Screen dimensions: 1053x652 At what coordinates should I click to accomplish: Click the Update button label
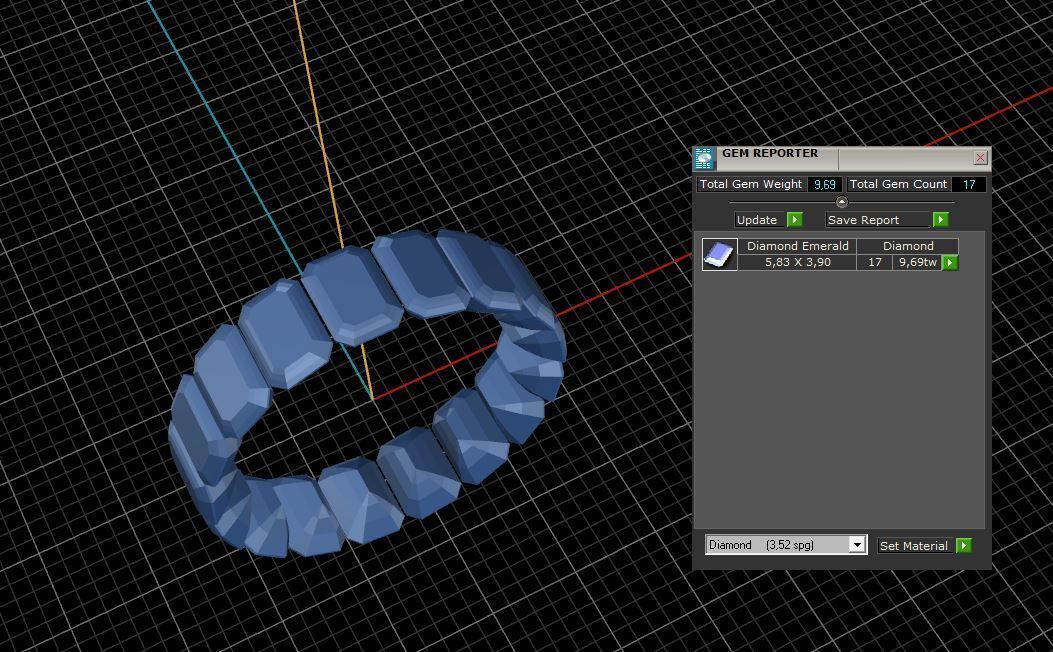point(757,220)
